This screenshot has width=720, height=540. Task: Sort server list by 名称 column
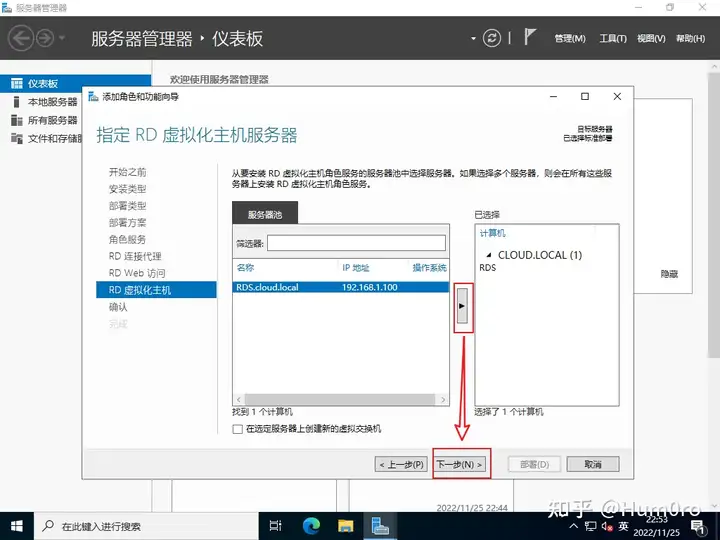(x=245, y=268)
